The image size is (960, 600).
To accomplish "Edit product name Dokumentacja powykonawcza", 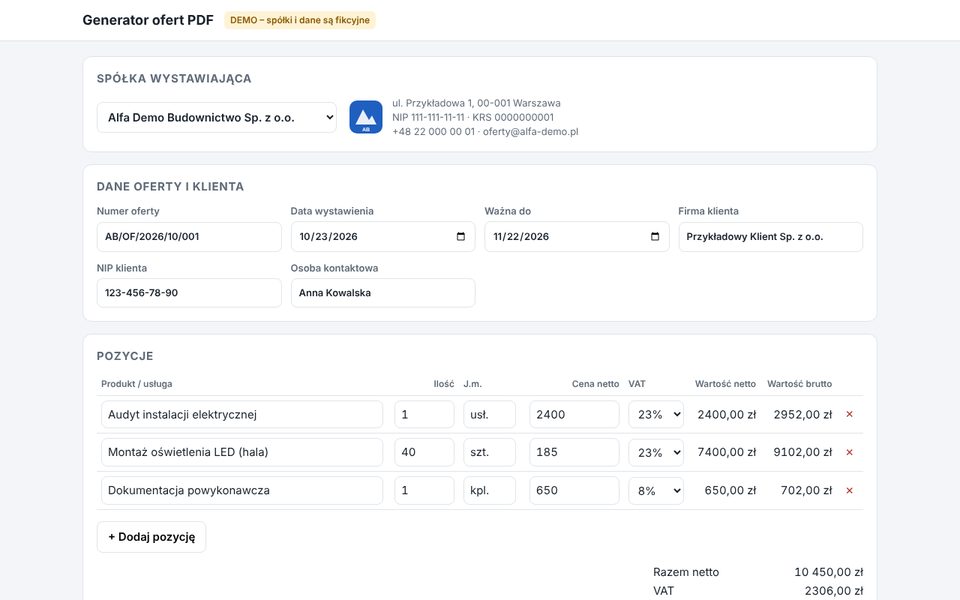I will click(x=242, y=490).
